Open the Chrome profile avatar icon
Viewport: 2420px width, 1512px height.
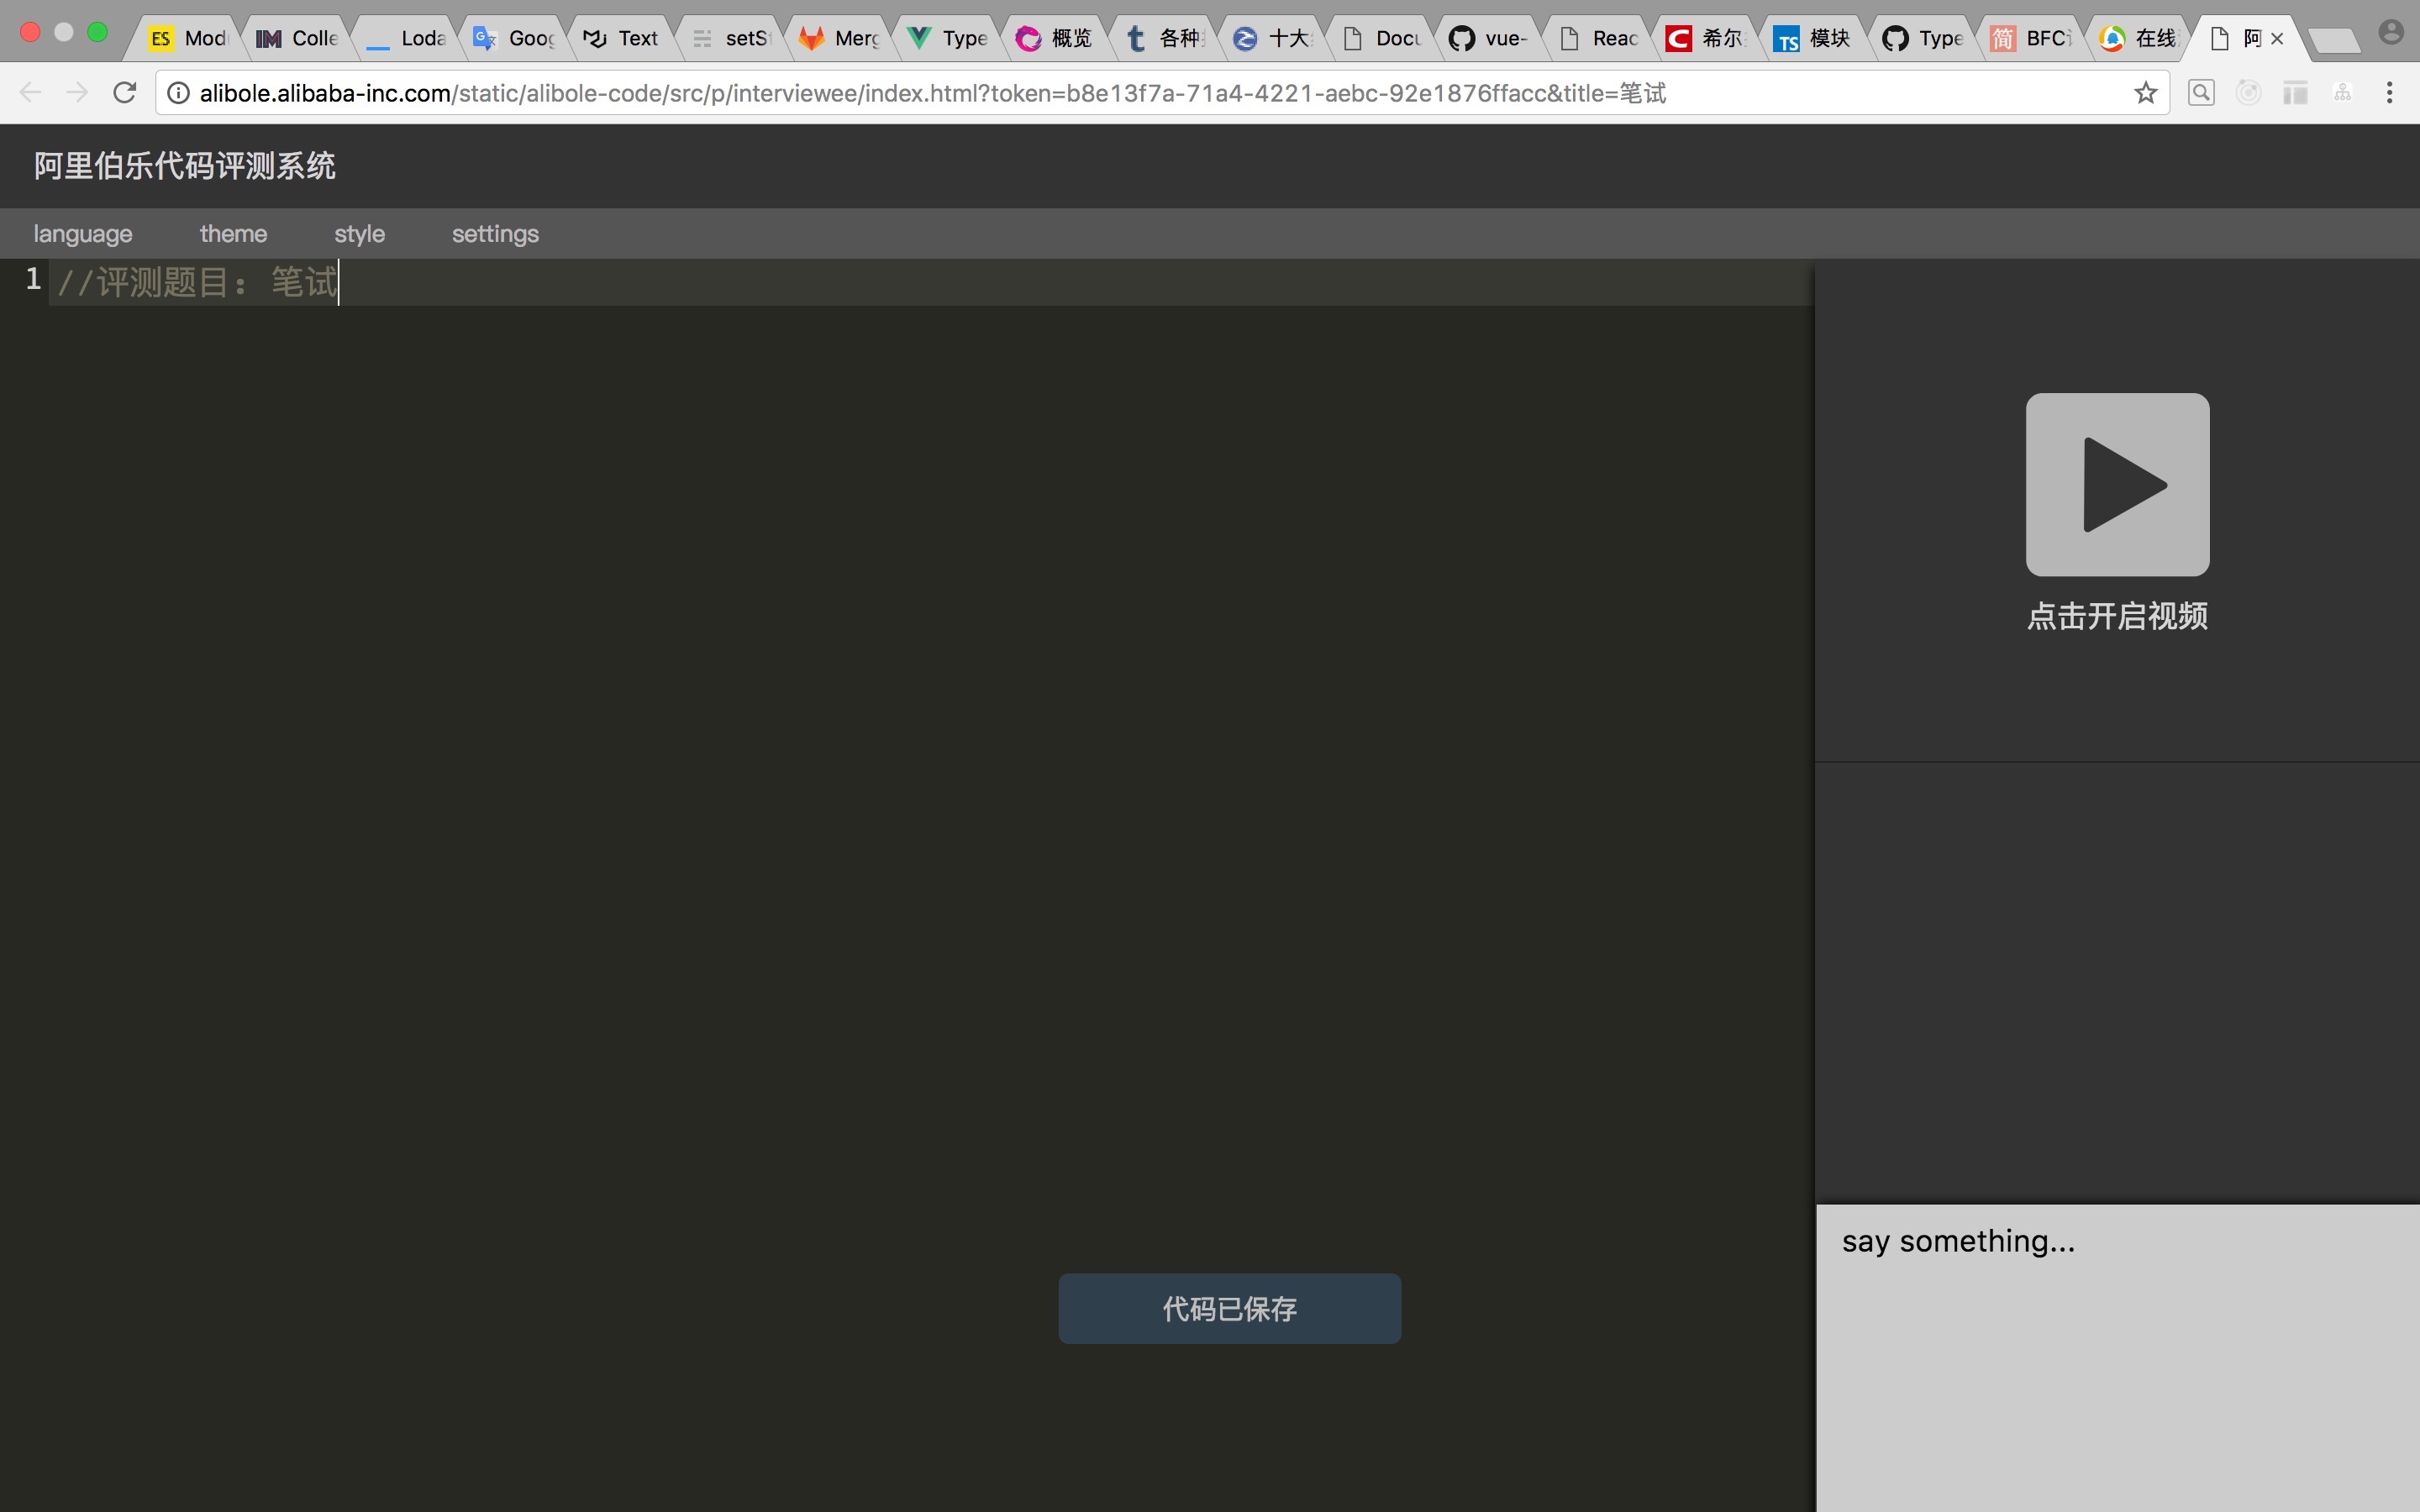[2391, 32]
